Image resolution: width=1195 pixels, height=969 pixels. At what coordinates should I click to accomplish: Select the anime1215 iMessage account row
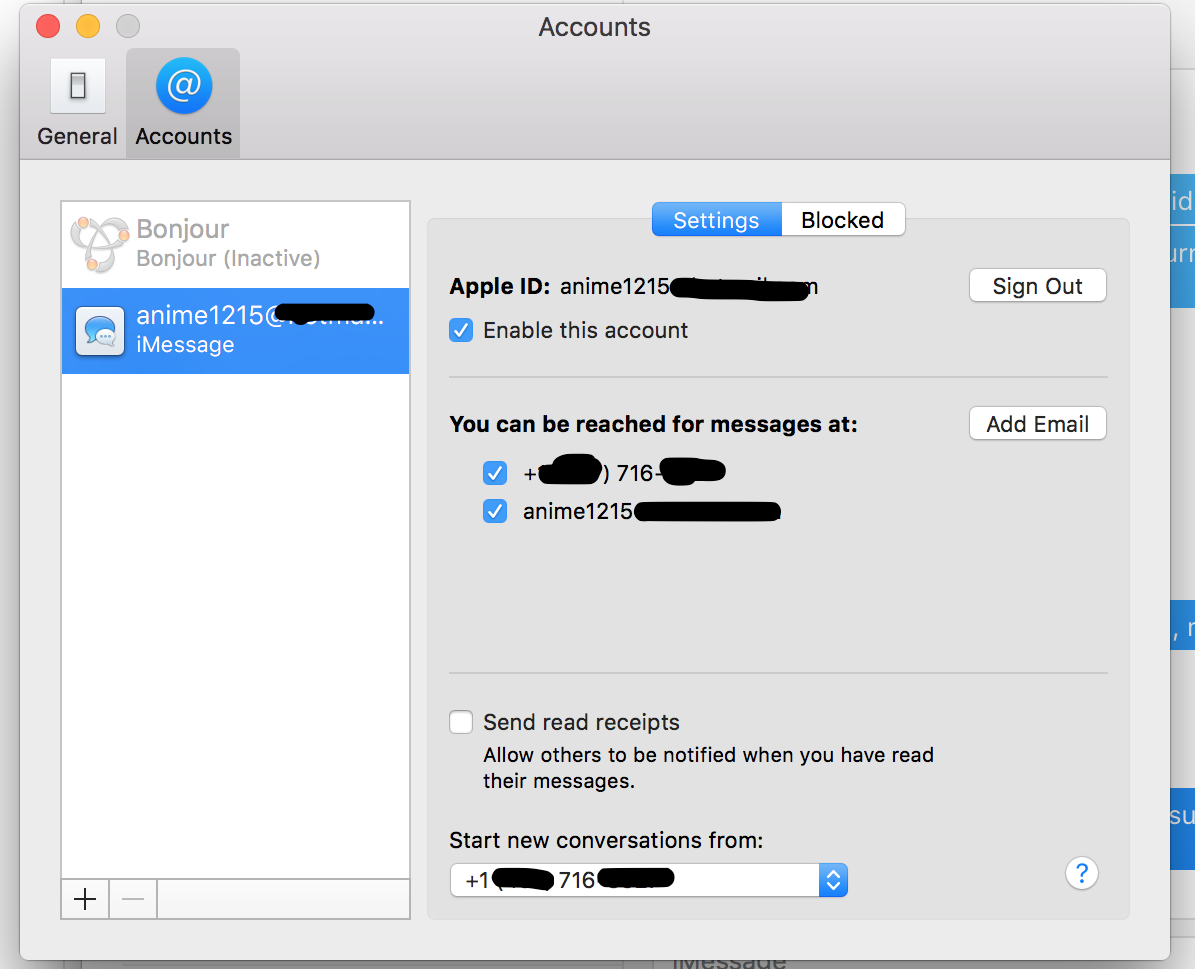tap(235, 331)
